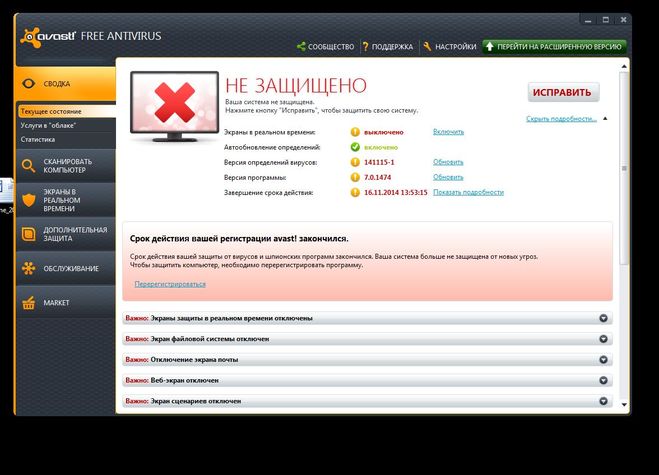Screen dimensions: 659x475
Task: Click the Перерегистрироваться link
Action: (170, 284)
